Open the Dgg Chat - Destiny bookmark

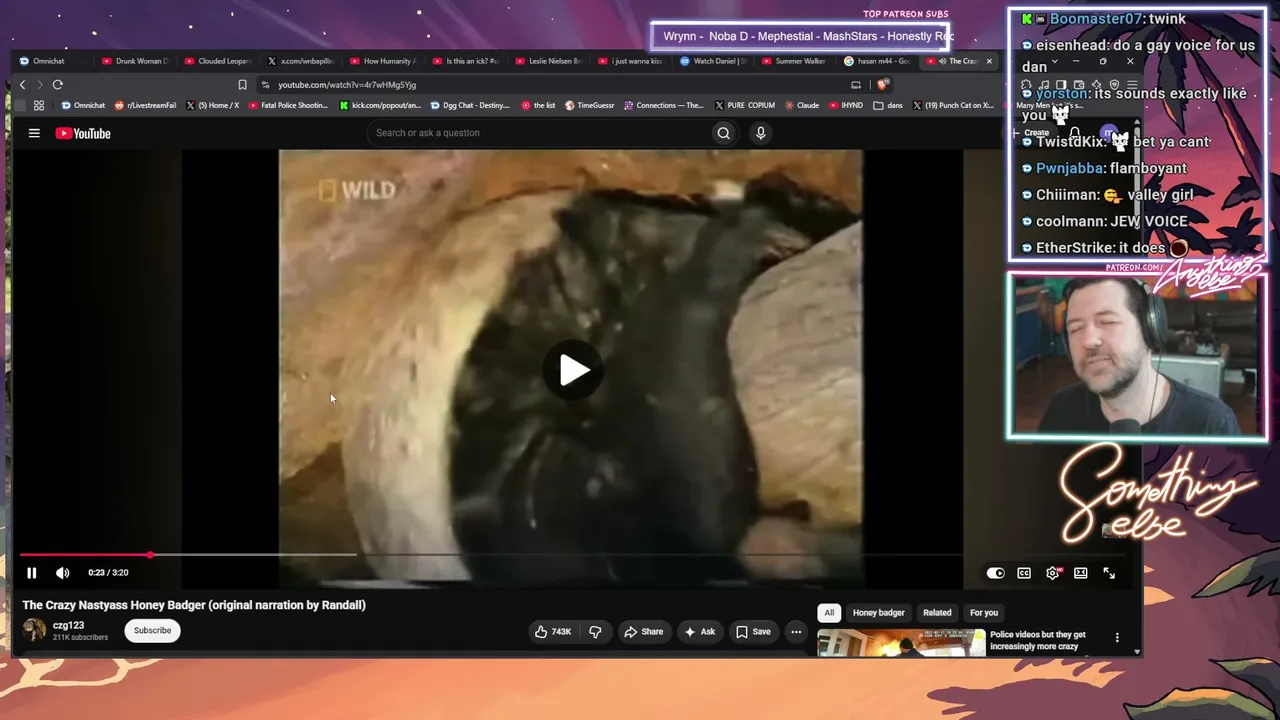tap(470, 105)
